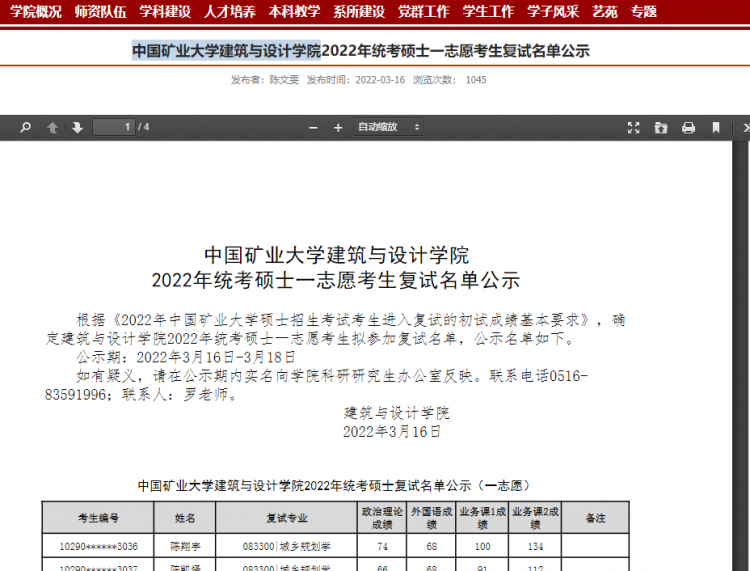The image size is (750, 571).
Task: Switch PDF viewer to presentation mode
Action: [634, 127]
